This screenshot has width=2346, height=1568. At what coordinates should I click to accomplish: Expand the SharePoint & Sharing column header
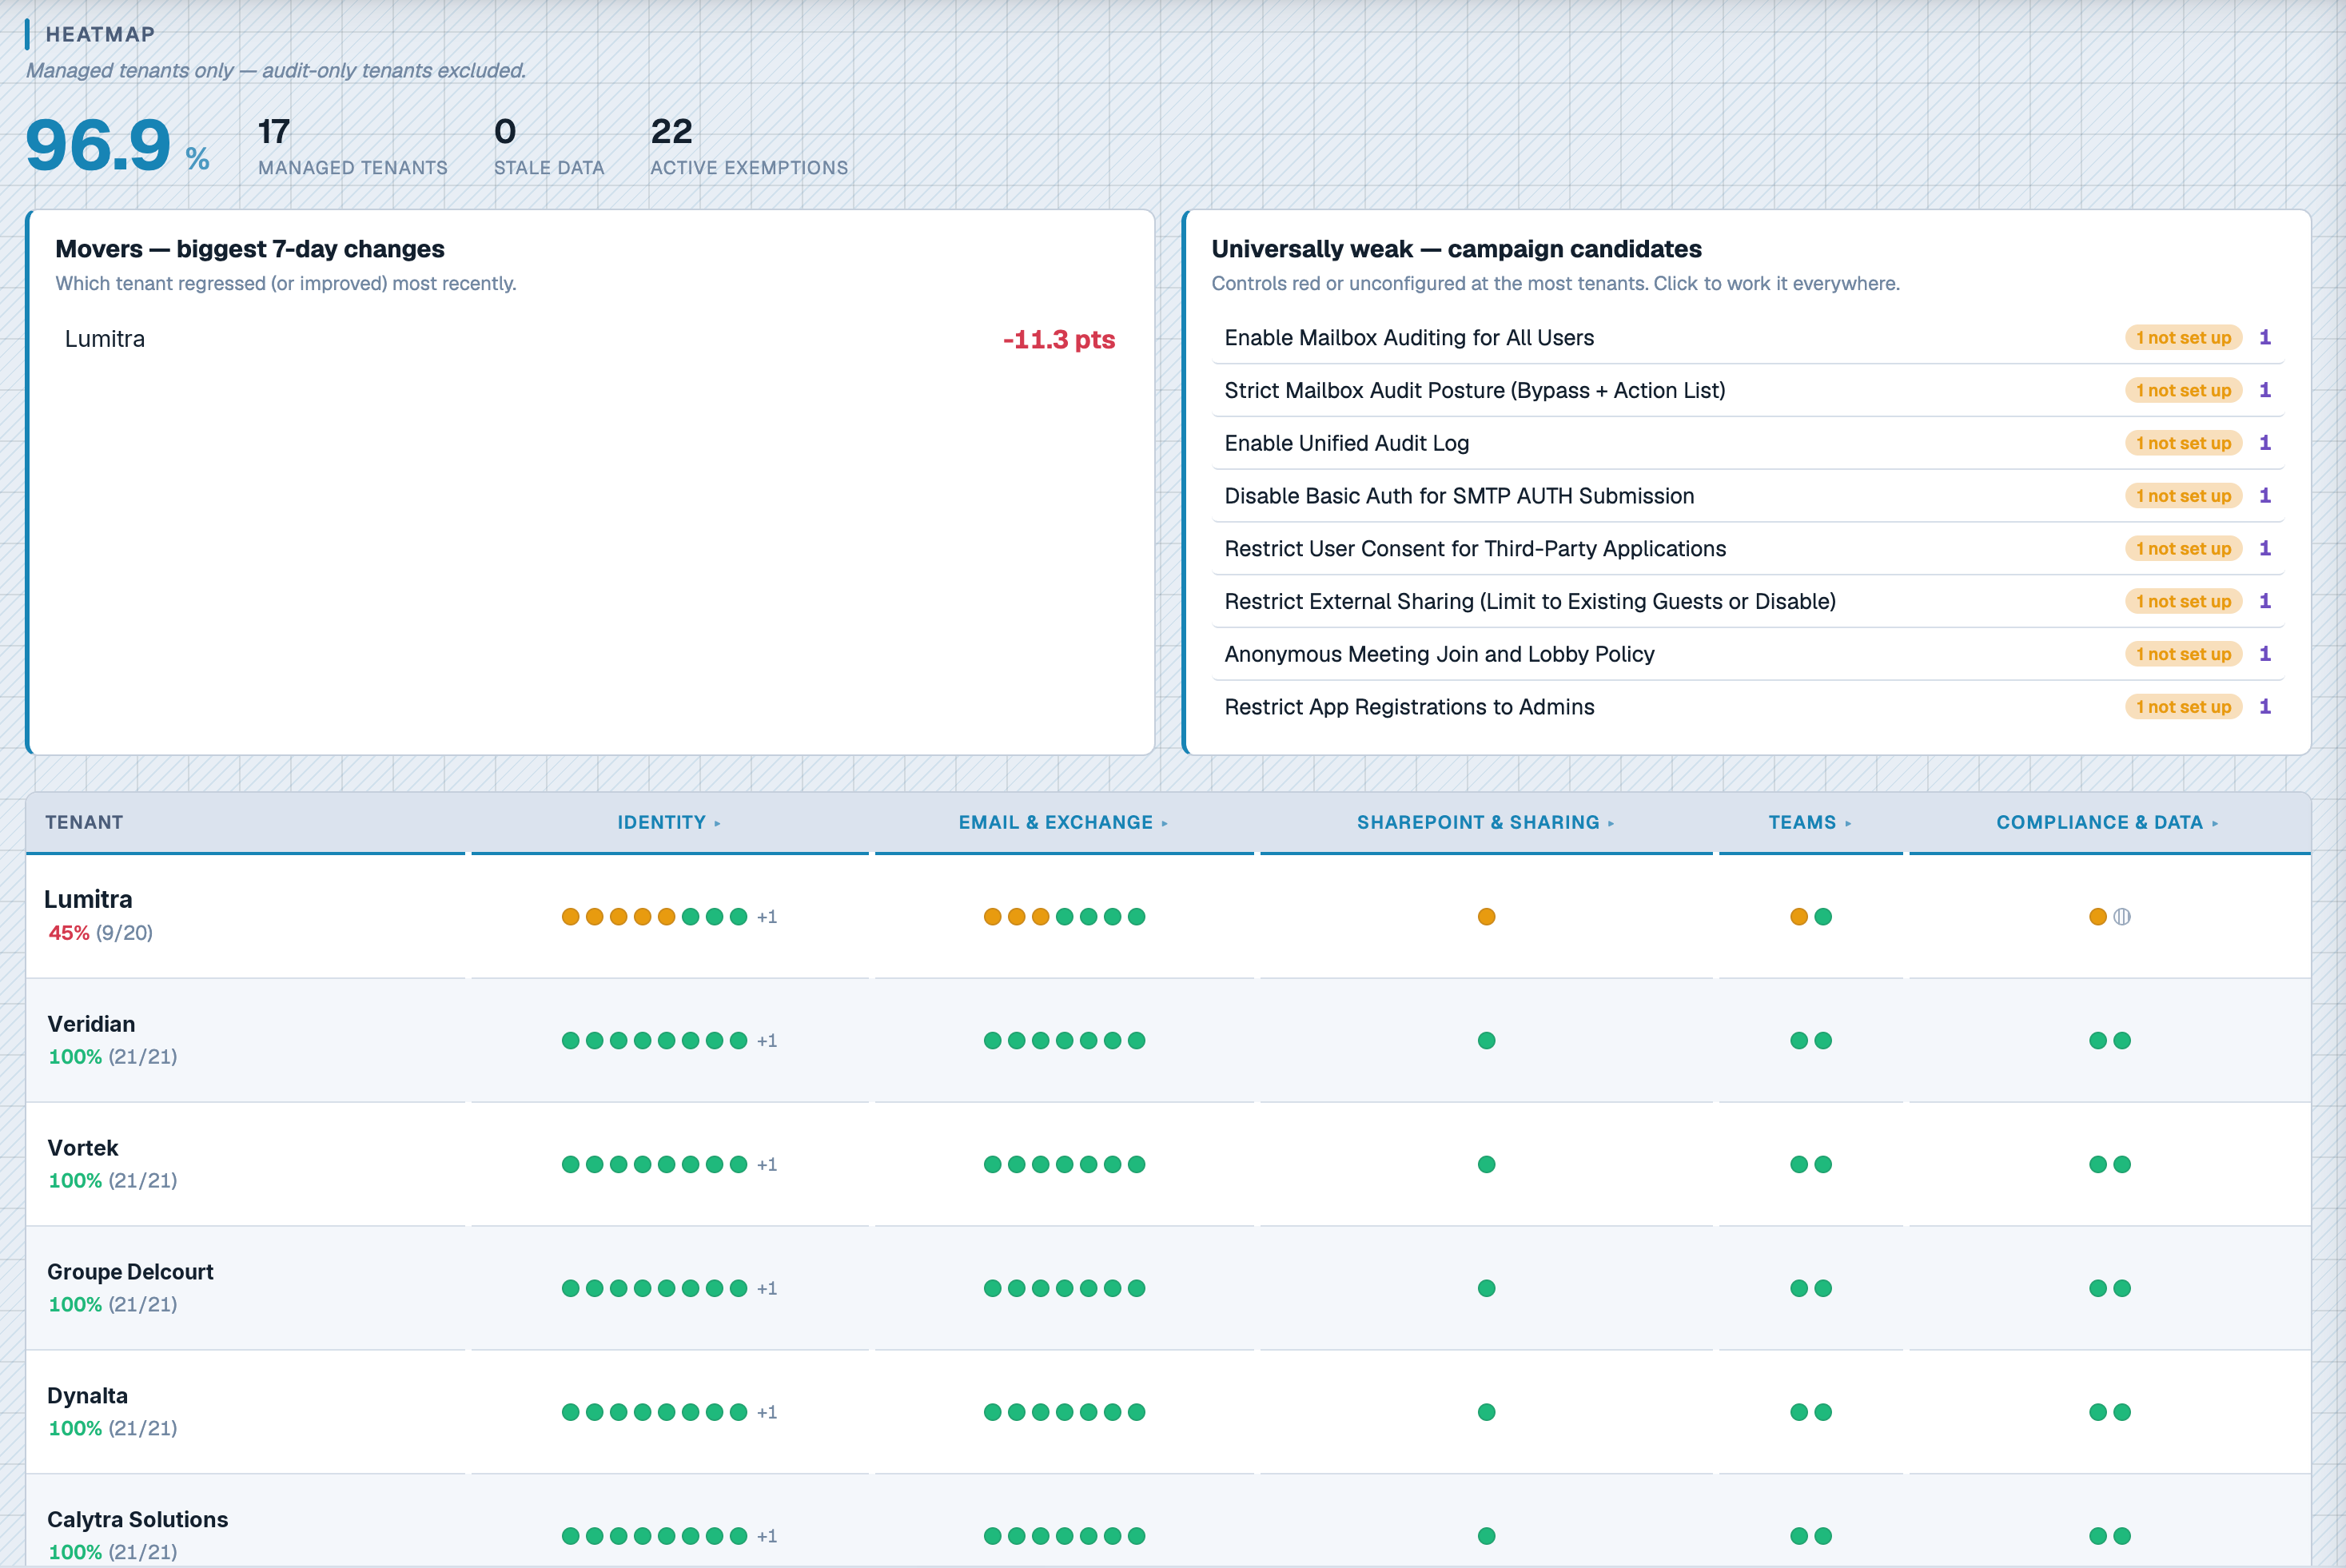point(1485,822)
